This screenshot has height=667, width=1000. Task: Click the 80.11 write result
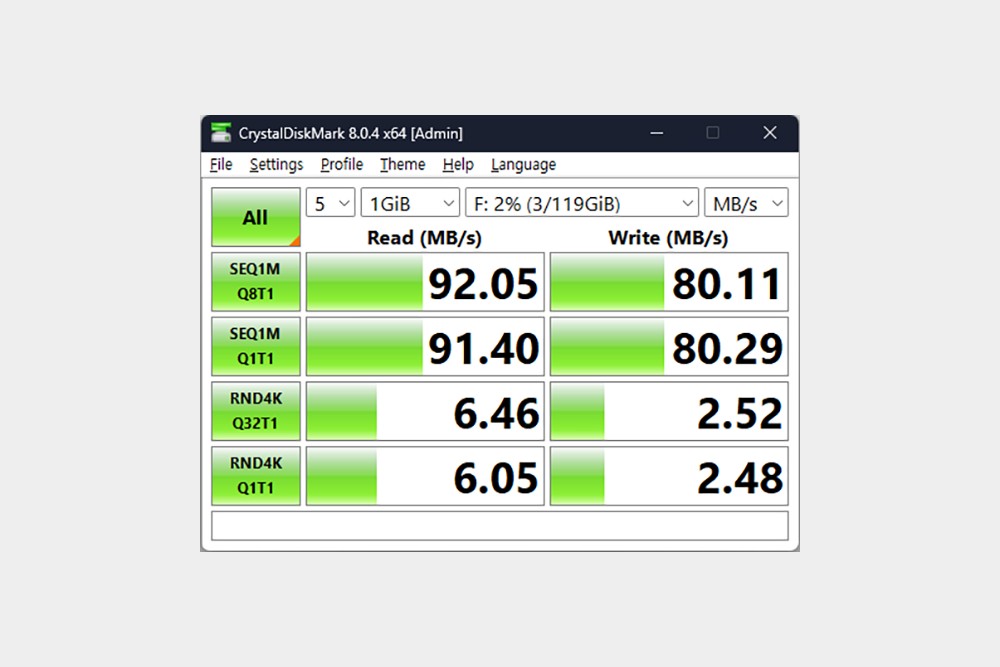click(669, 282)
